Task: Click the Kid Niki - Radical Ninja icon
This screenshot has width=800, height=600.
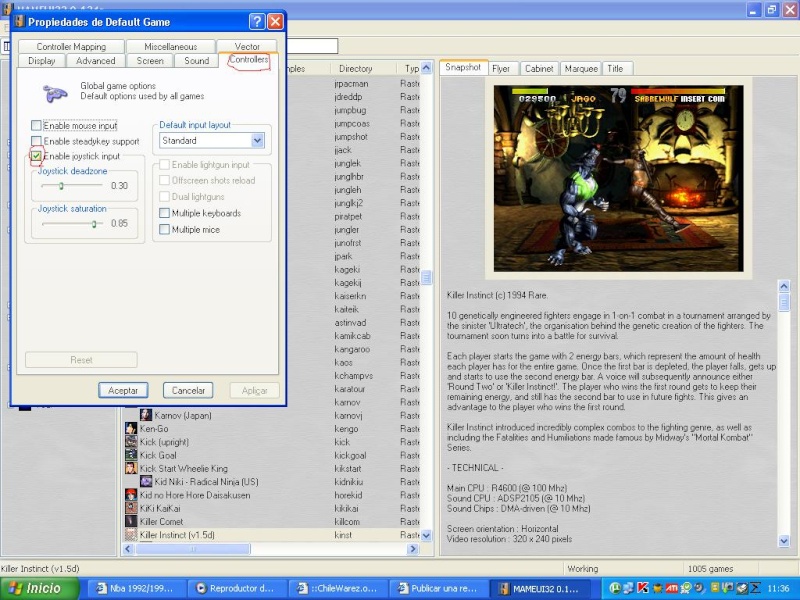Action: [x=146, y=482]
